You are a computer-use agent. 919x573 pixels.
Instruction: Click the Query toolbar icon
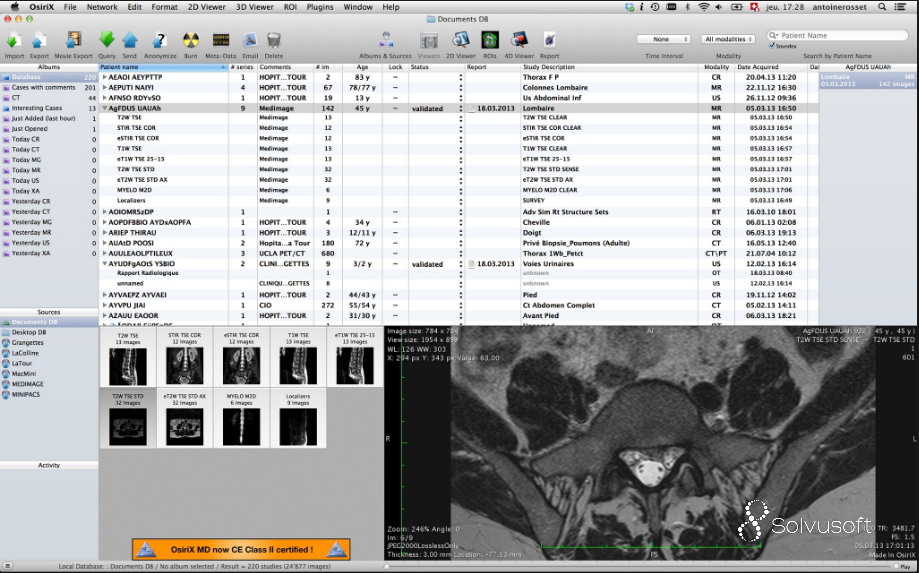107,40
